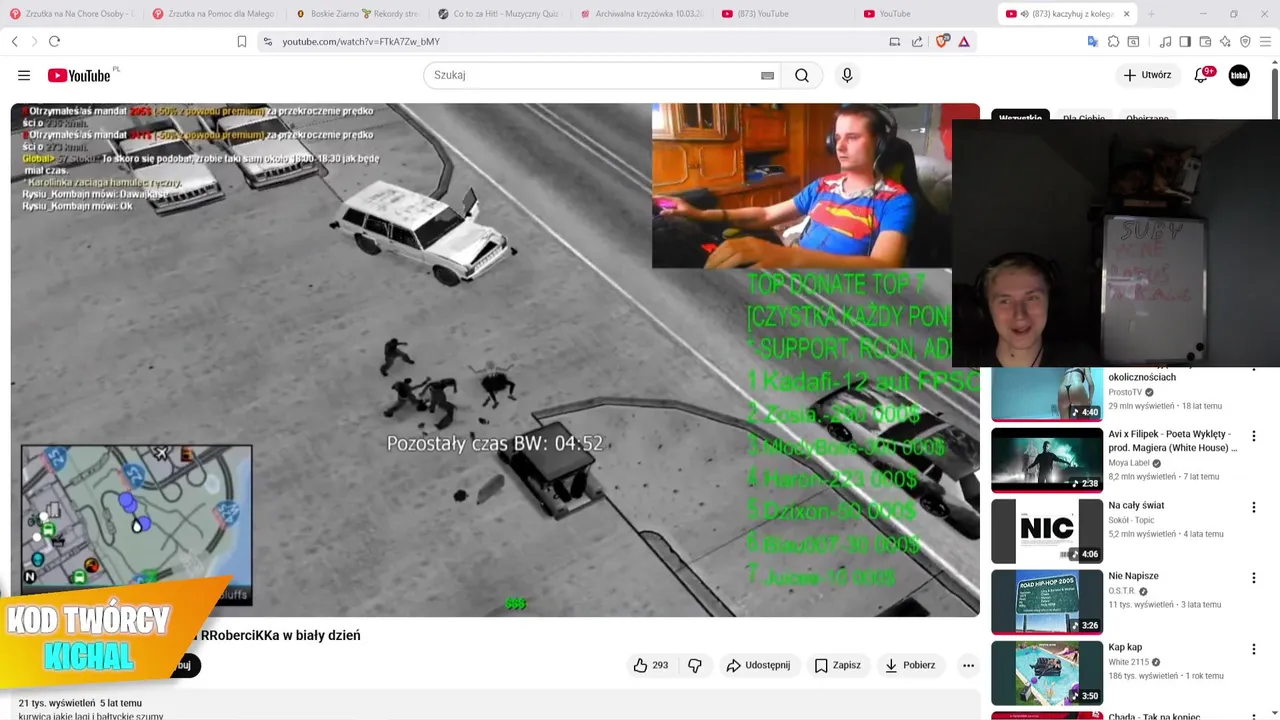The height and width of the screenshot is (720, 1280).
Task: Open the YouTube hamburger guide menu
Action: point(24,75)
